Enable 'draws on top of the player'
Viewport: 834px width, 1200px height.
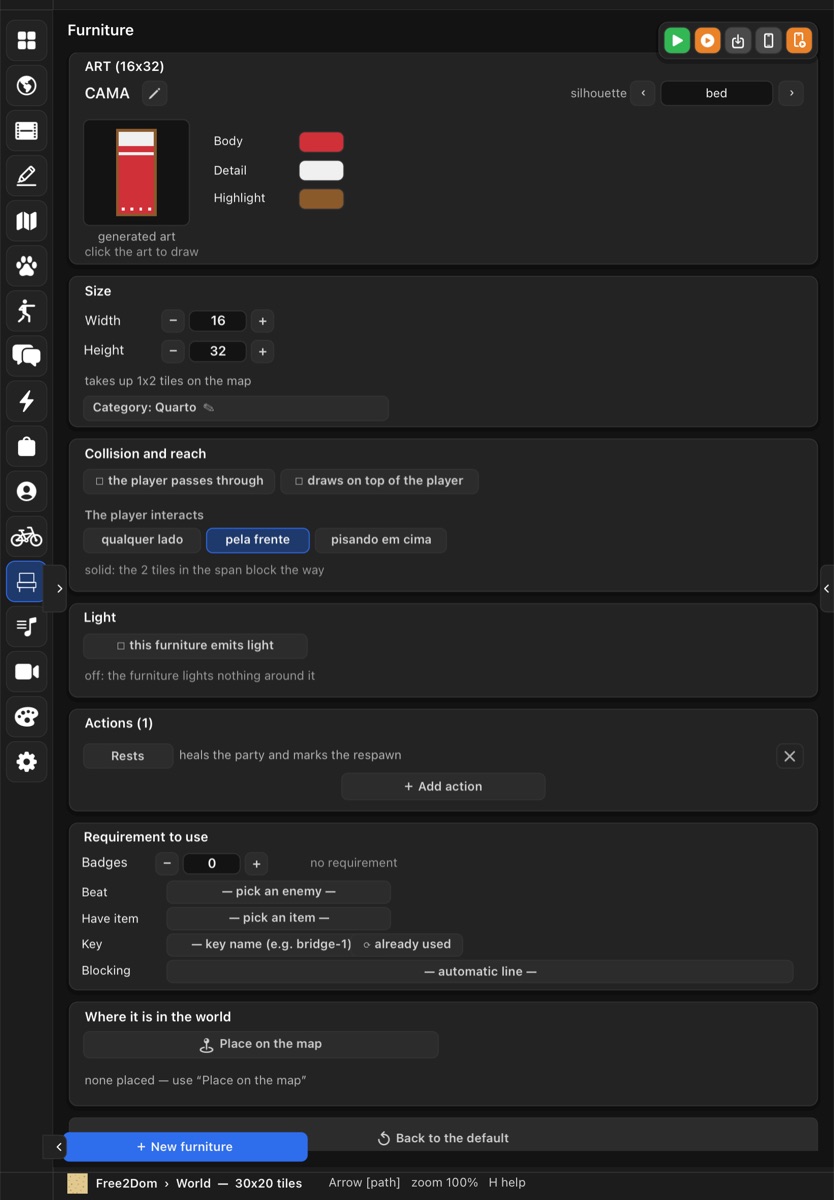pyautogui.click(x=379, y=481)
